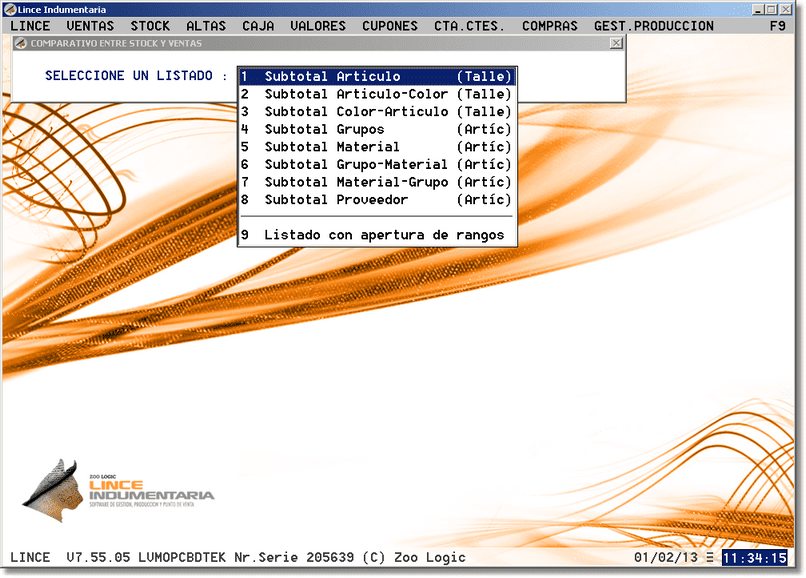Screen dimensions: 806x578
Task: Select listing 3 Subtotal Color-Articulo (Talle)
Action: (377, 112)
